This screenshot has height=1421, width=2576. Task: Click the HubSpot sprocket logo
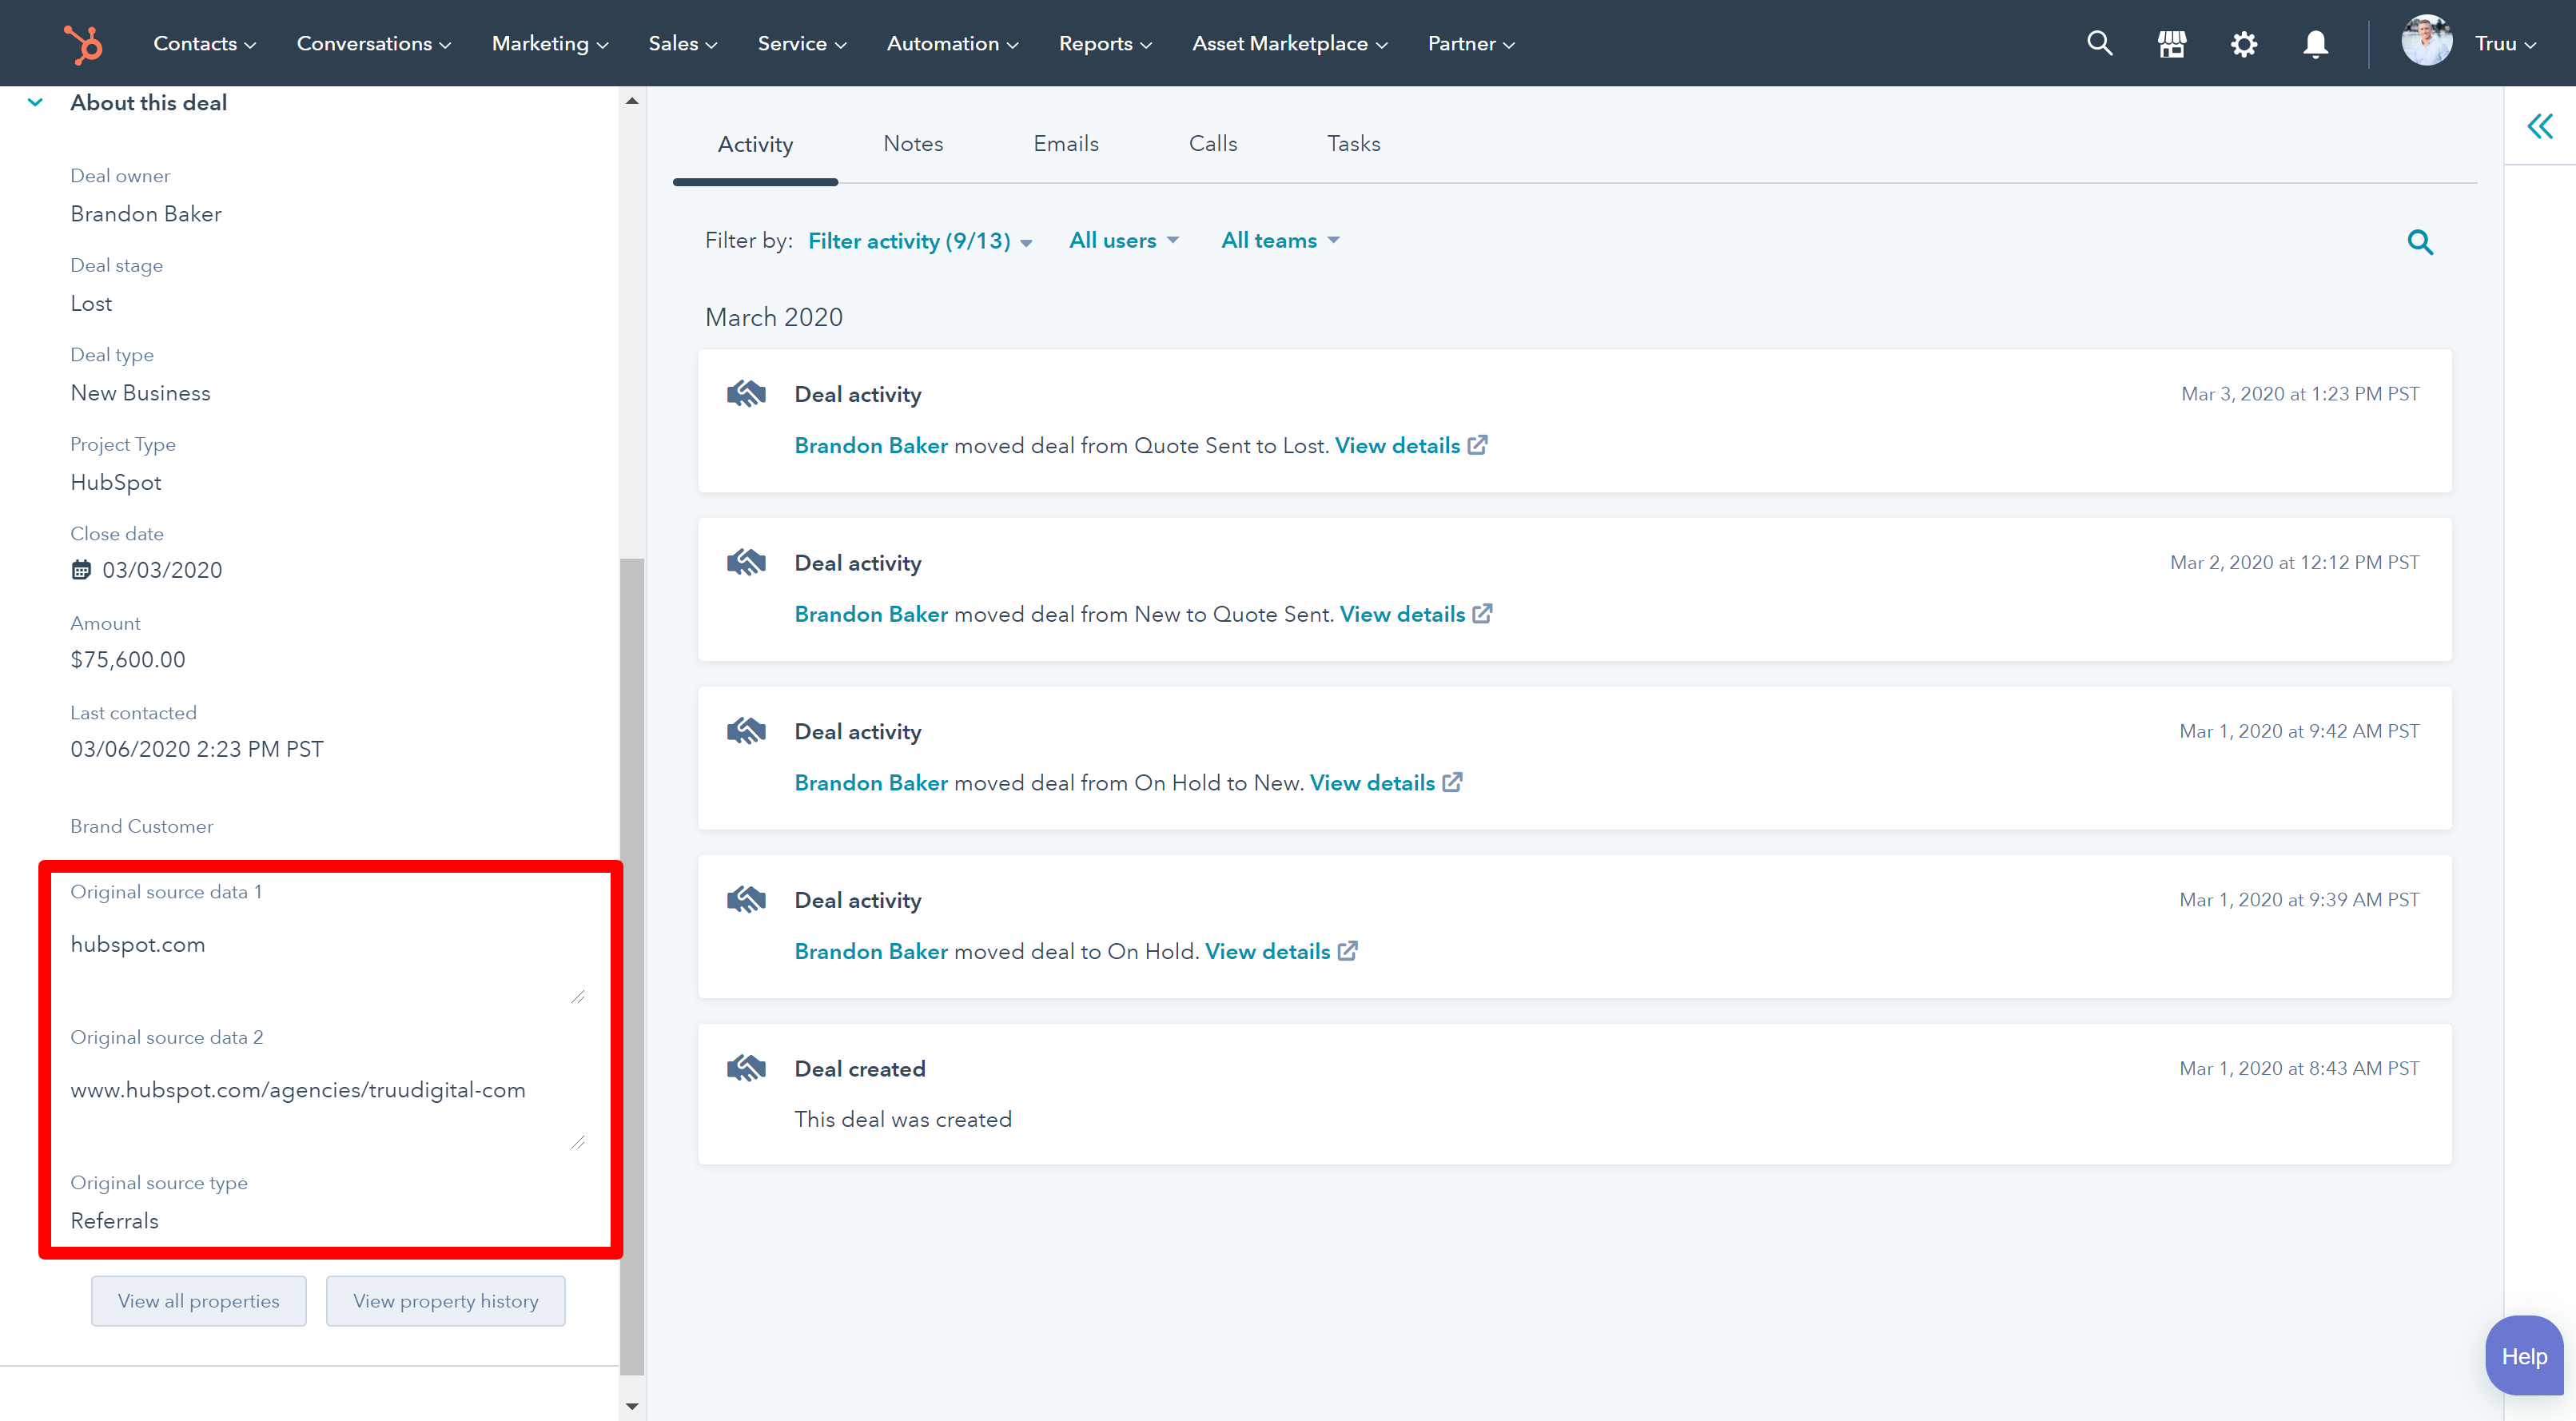(83, 44)
